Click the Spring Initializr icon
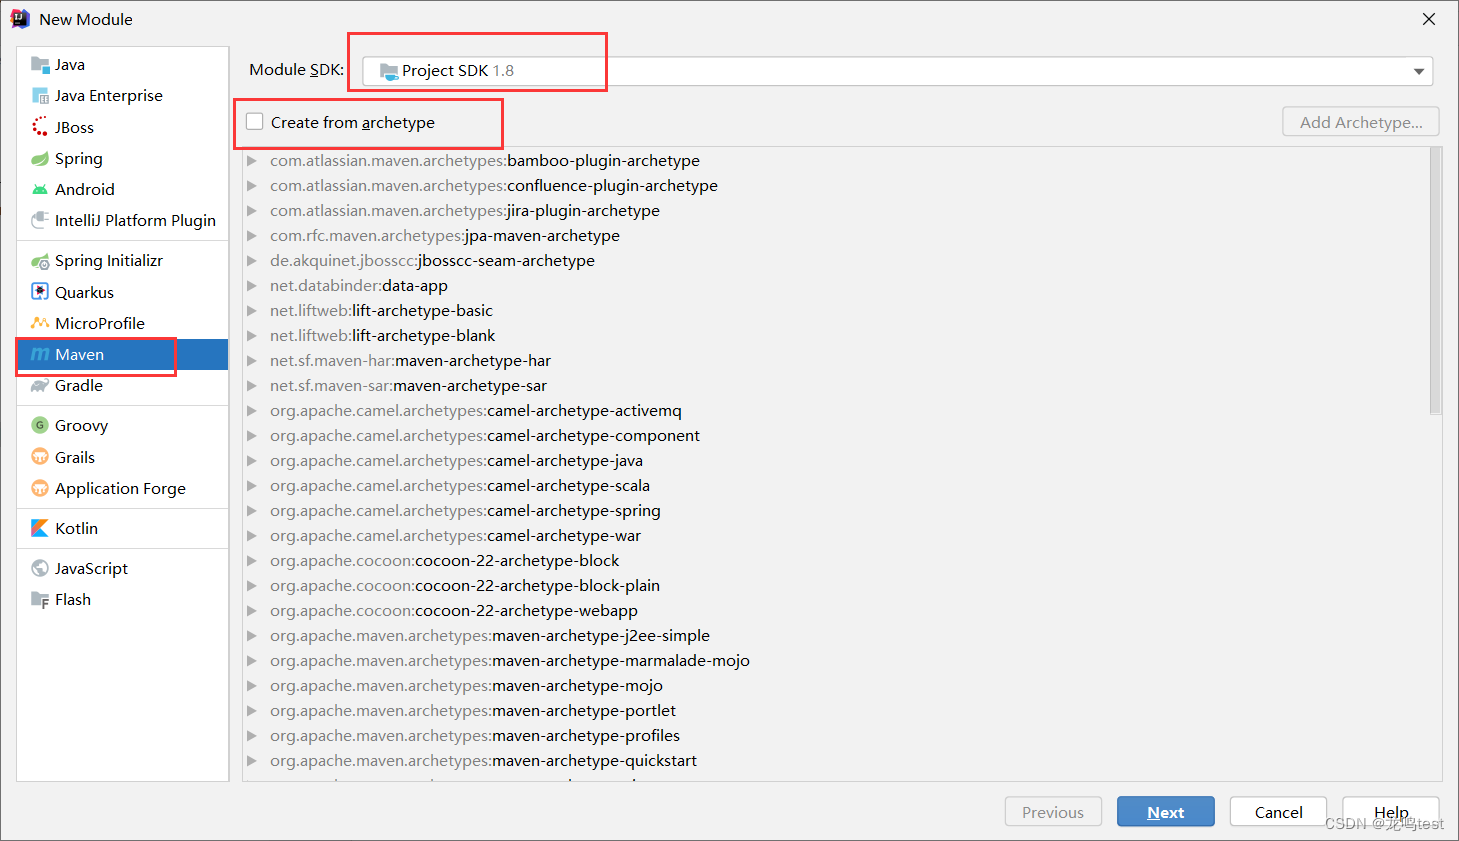Image resolution: width=1459 pixels, height=841 pixels. (x=40, y=261)
